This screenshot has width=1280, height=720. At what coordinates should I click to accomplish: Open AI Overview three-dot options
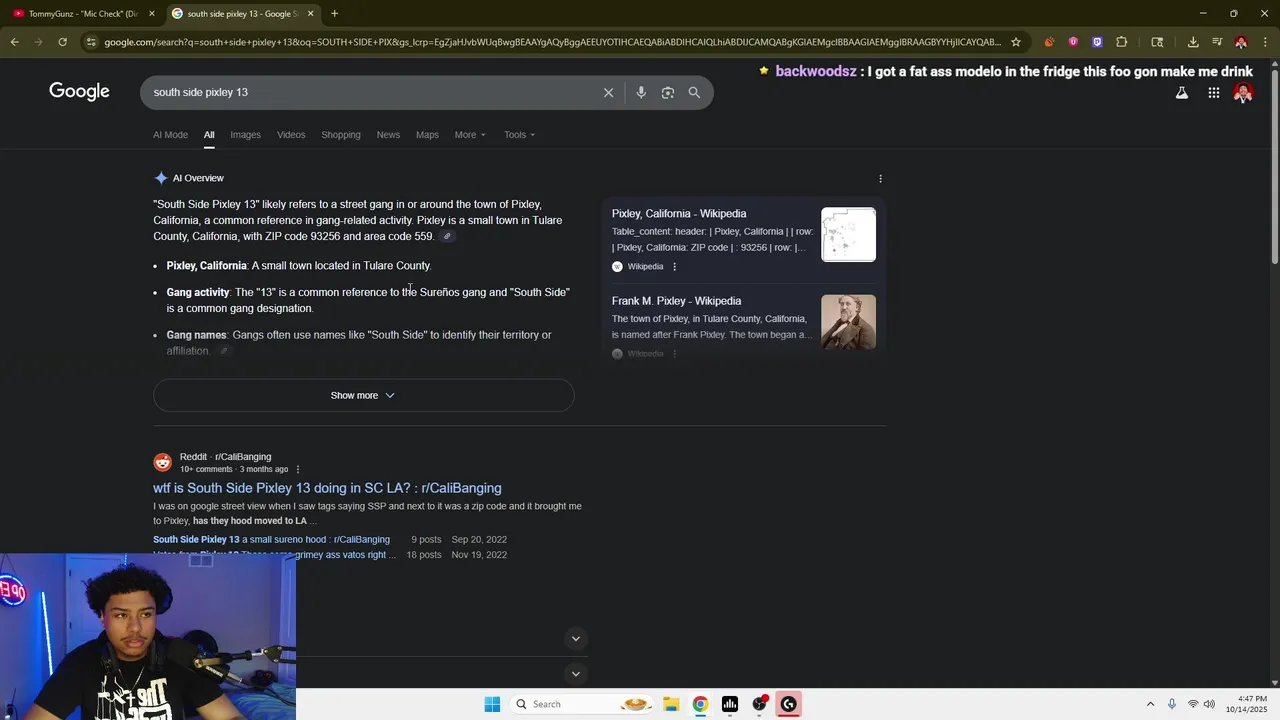880,179
